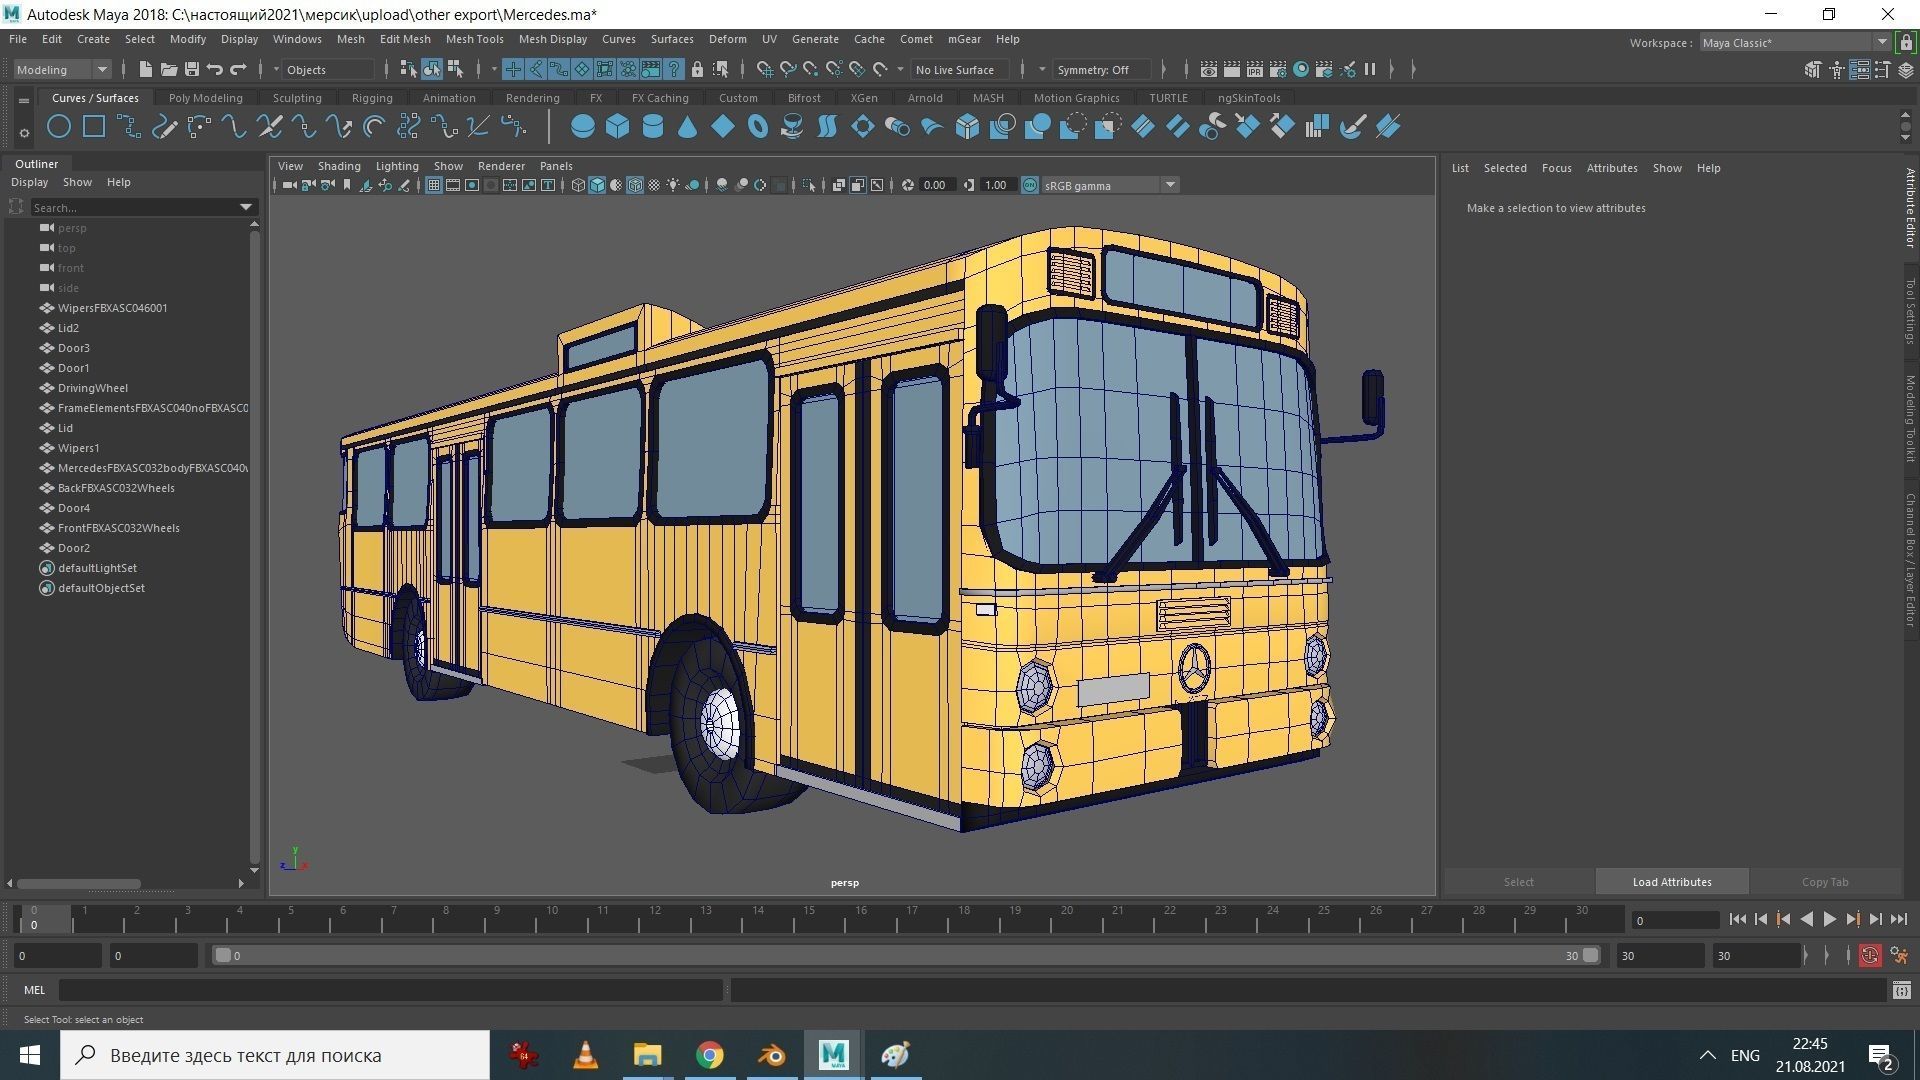Select the NURBS circle tool on shelf

[x=59, y=127]
